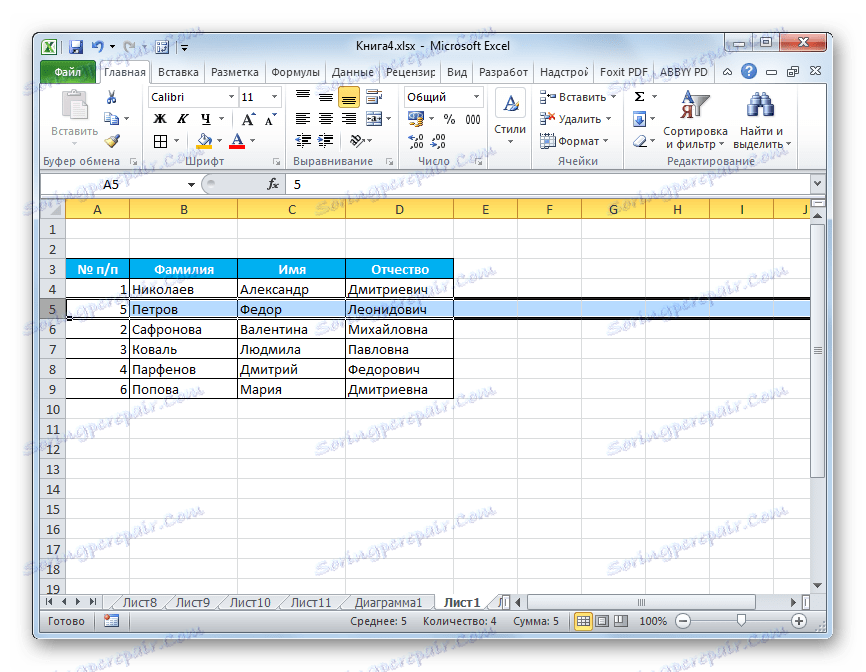The image size is (866, 672).
Task: Open the Файл tab
Action: point(68,72)
